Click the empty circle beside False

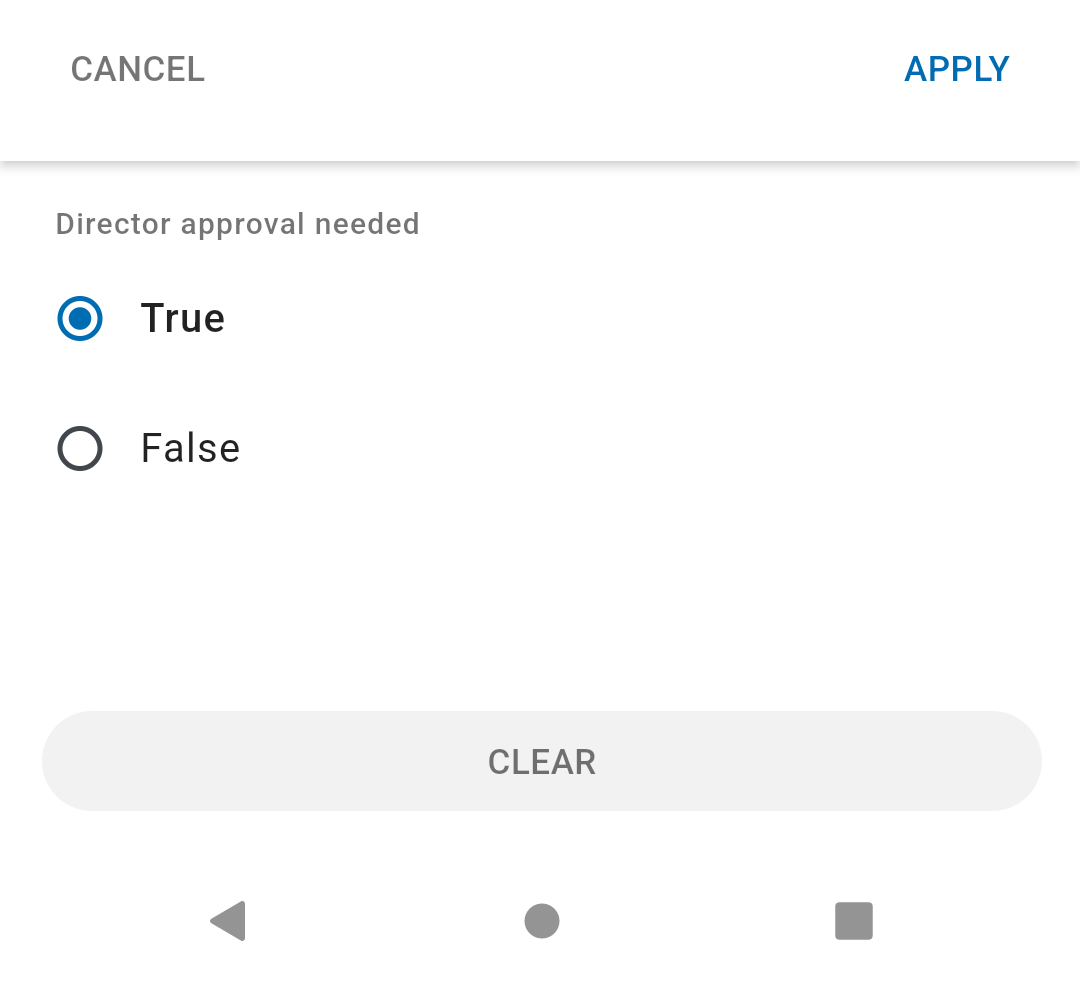click(80, 449)
